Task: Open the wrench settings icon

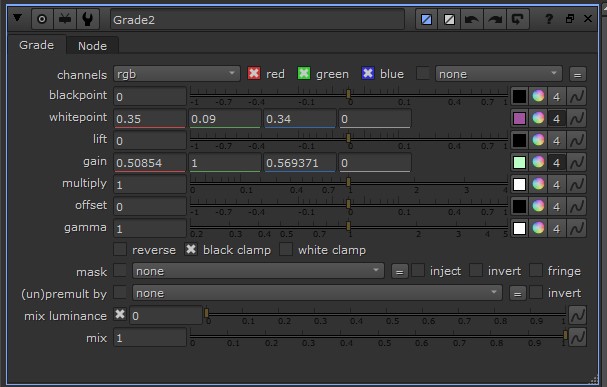Action: (87, 19)
